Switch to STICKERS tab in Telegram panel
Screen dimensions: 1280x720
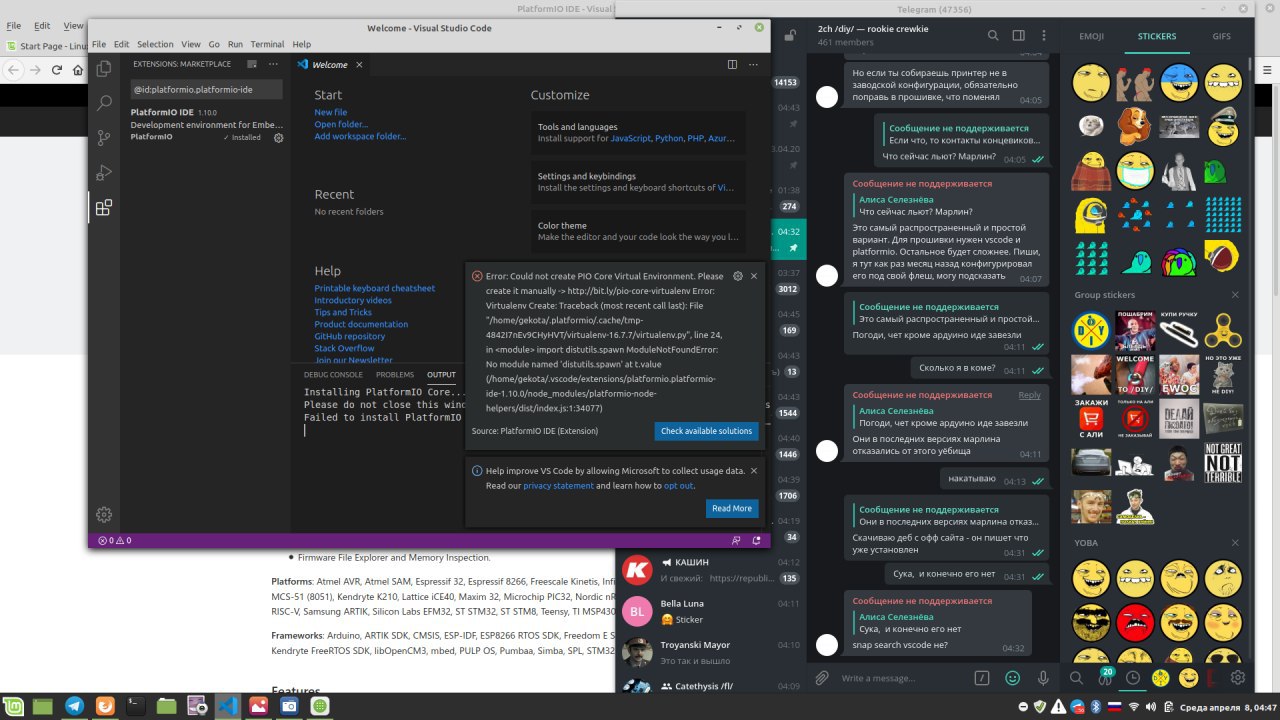click(1157, 36)
